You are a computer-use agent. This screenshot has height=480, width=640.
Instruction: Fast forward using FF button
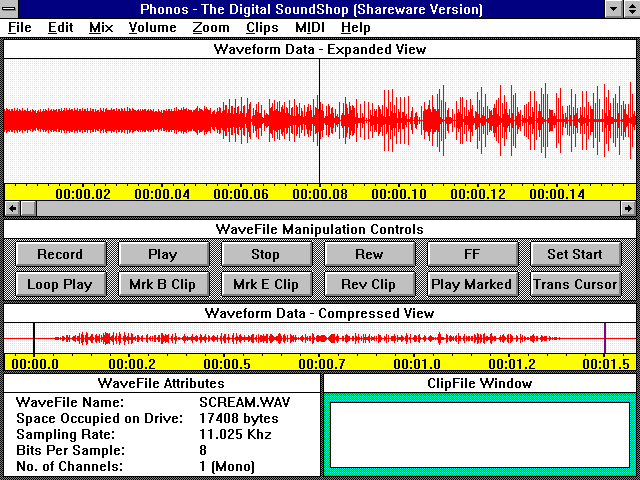click(472, 254)
